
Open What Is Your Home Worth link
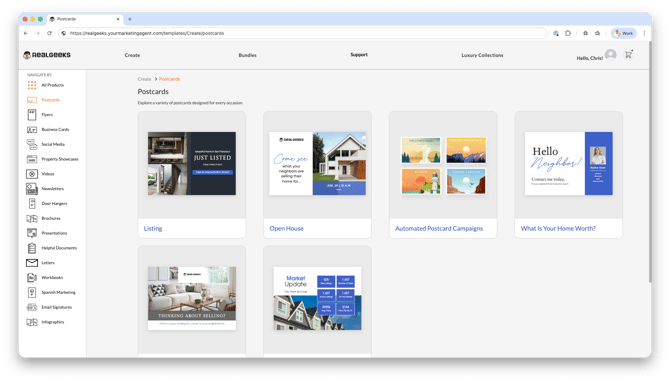(x=558, y=229)
